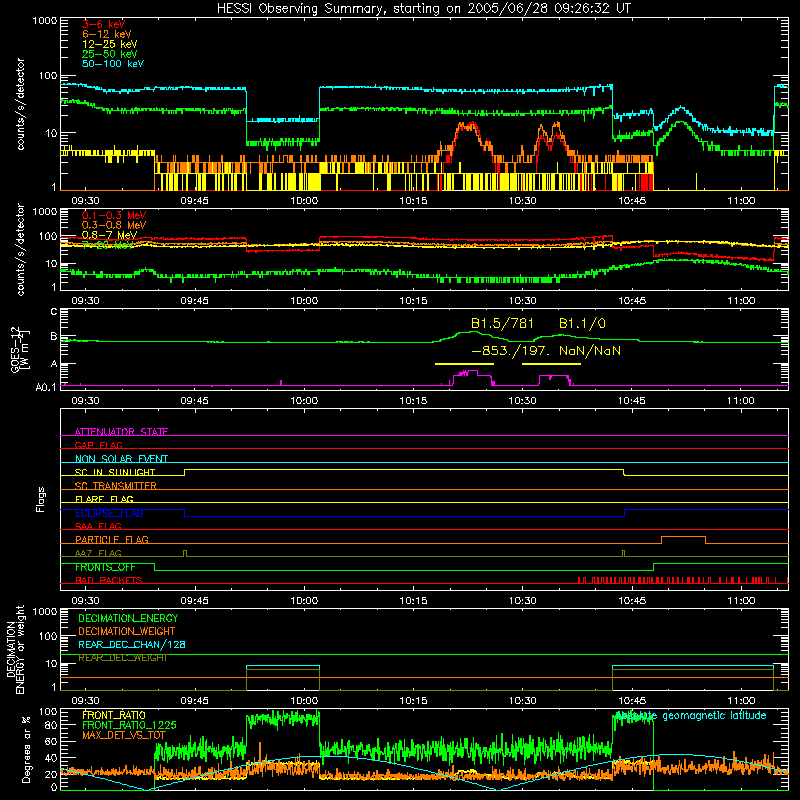800x800 pixels.
Task: Select the SC_IN_SUNLIGHT flag label
Action: (115, 472)
